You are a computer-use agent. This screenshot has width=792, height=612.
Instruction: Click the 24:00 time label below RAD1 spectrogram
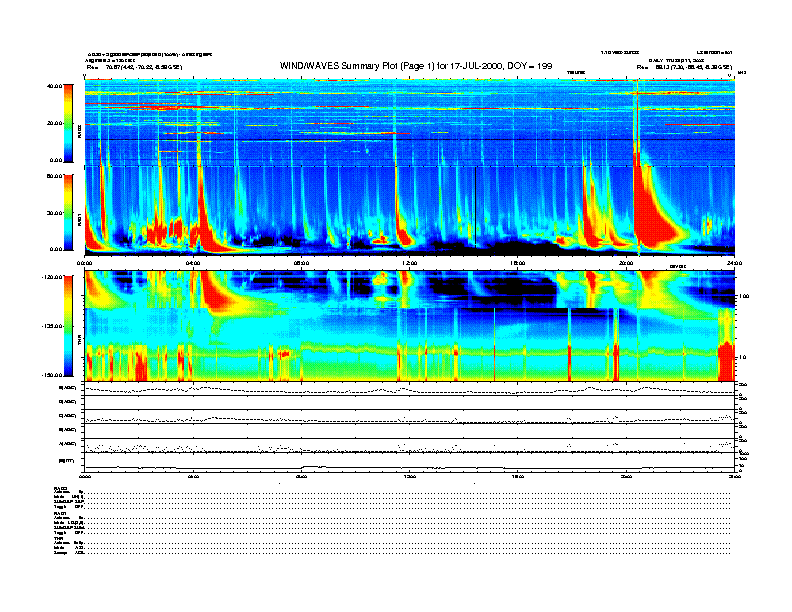click(734, 263)
